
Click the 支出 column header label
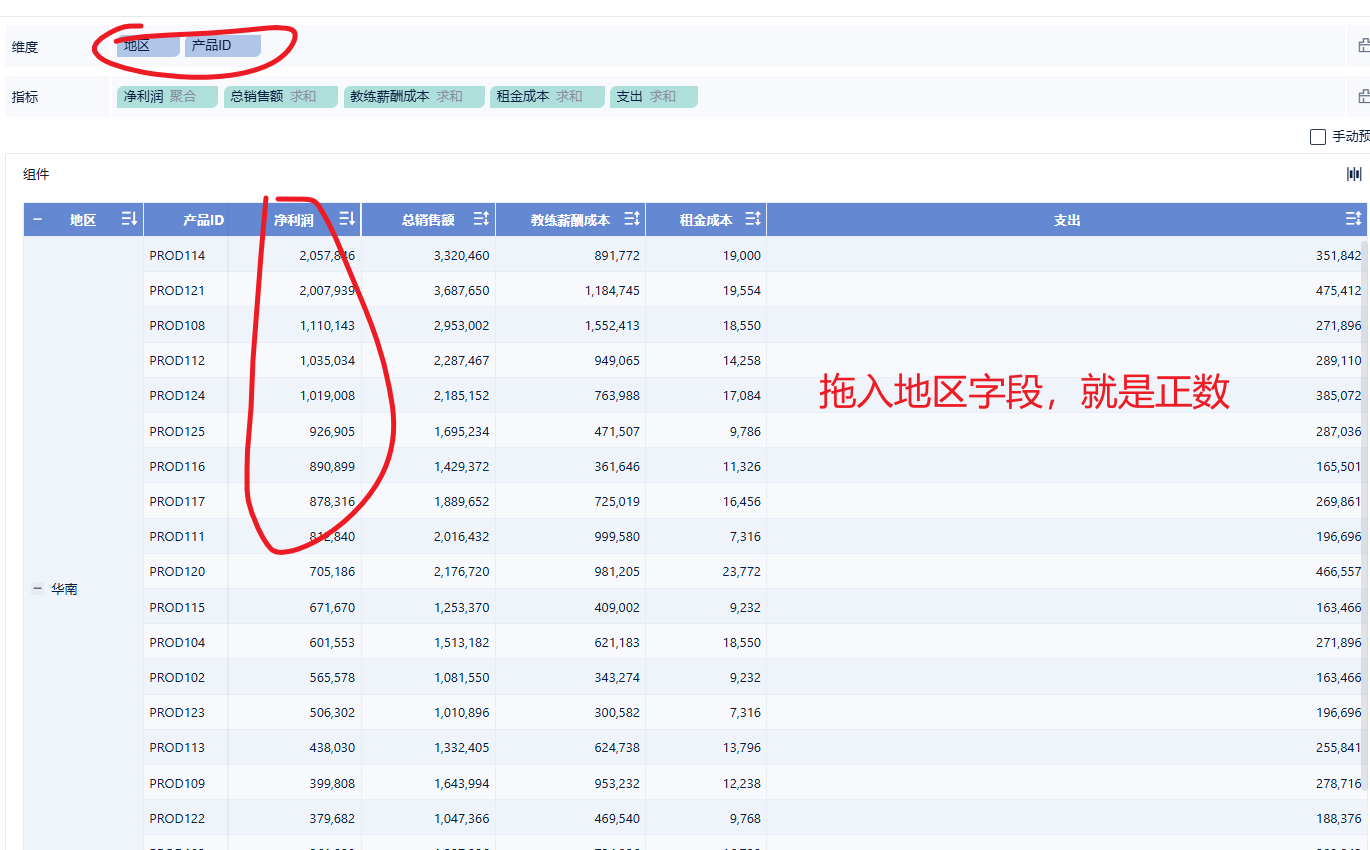[1067, 220]
